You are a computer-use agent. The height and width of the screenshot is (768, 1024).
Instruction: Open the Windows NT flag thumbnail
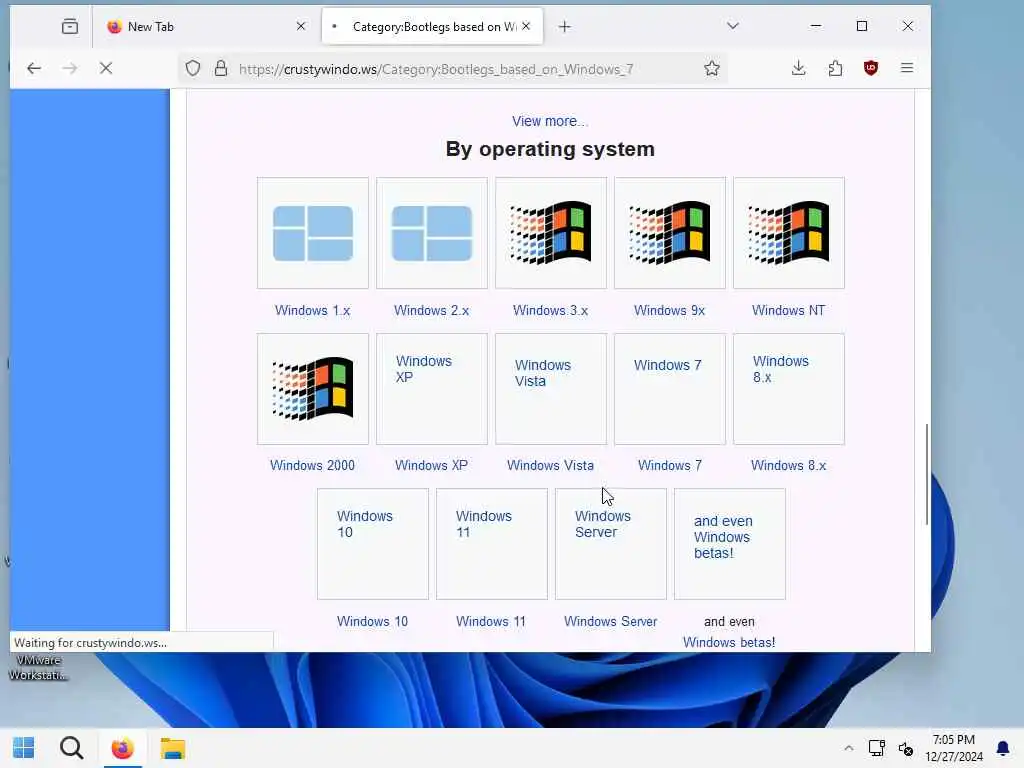click(789, 233)
